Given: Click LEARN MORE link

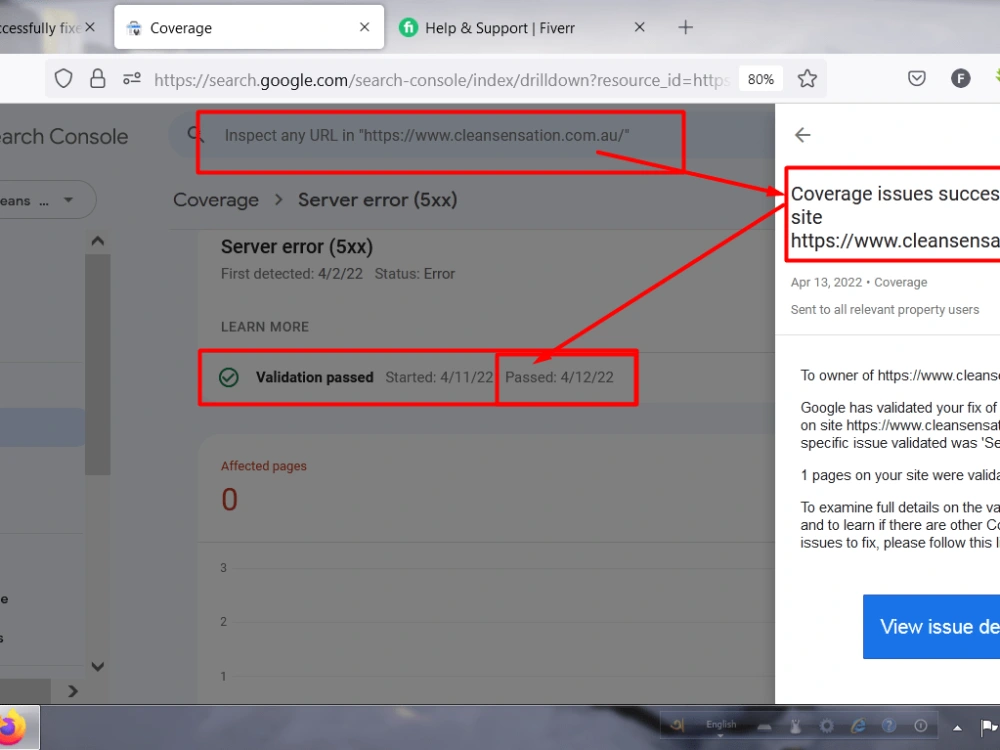Looking at the screenshot, I should coord(265,327).
